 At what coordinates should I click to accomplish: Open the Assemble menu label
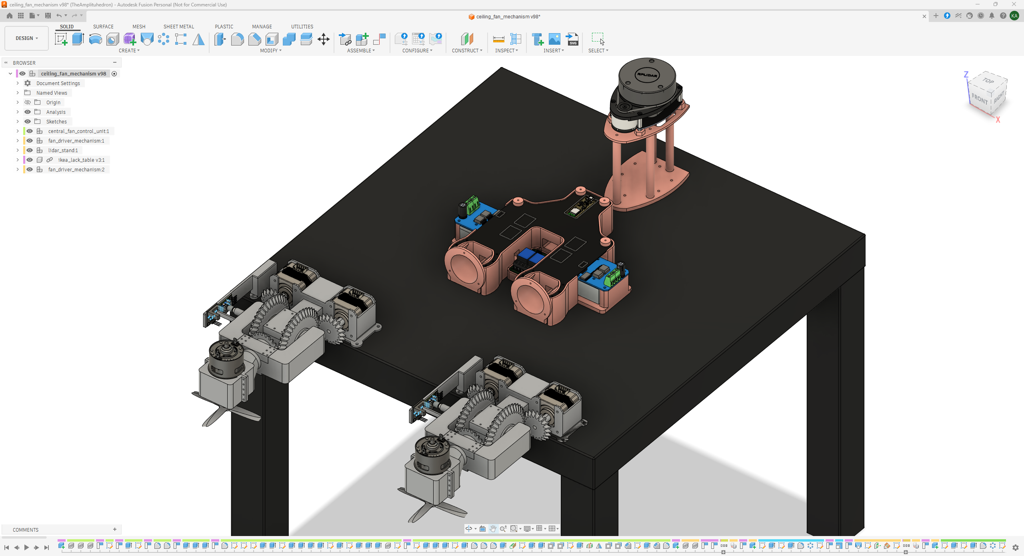[360, 50]
